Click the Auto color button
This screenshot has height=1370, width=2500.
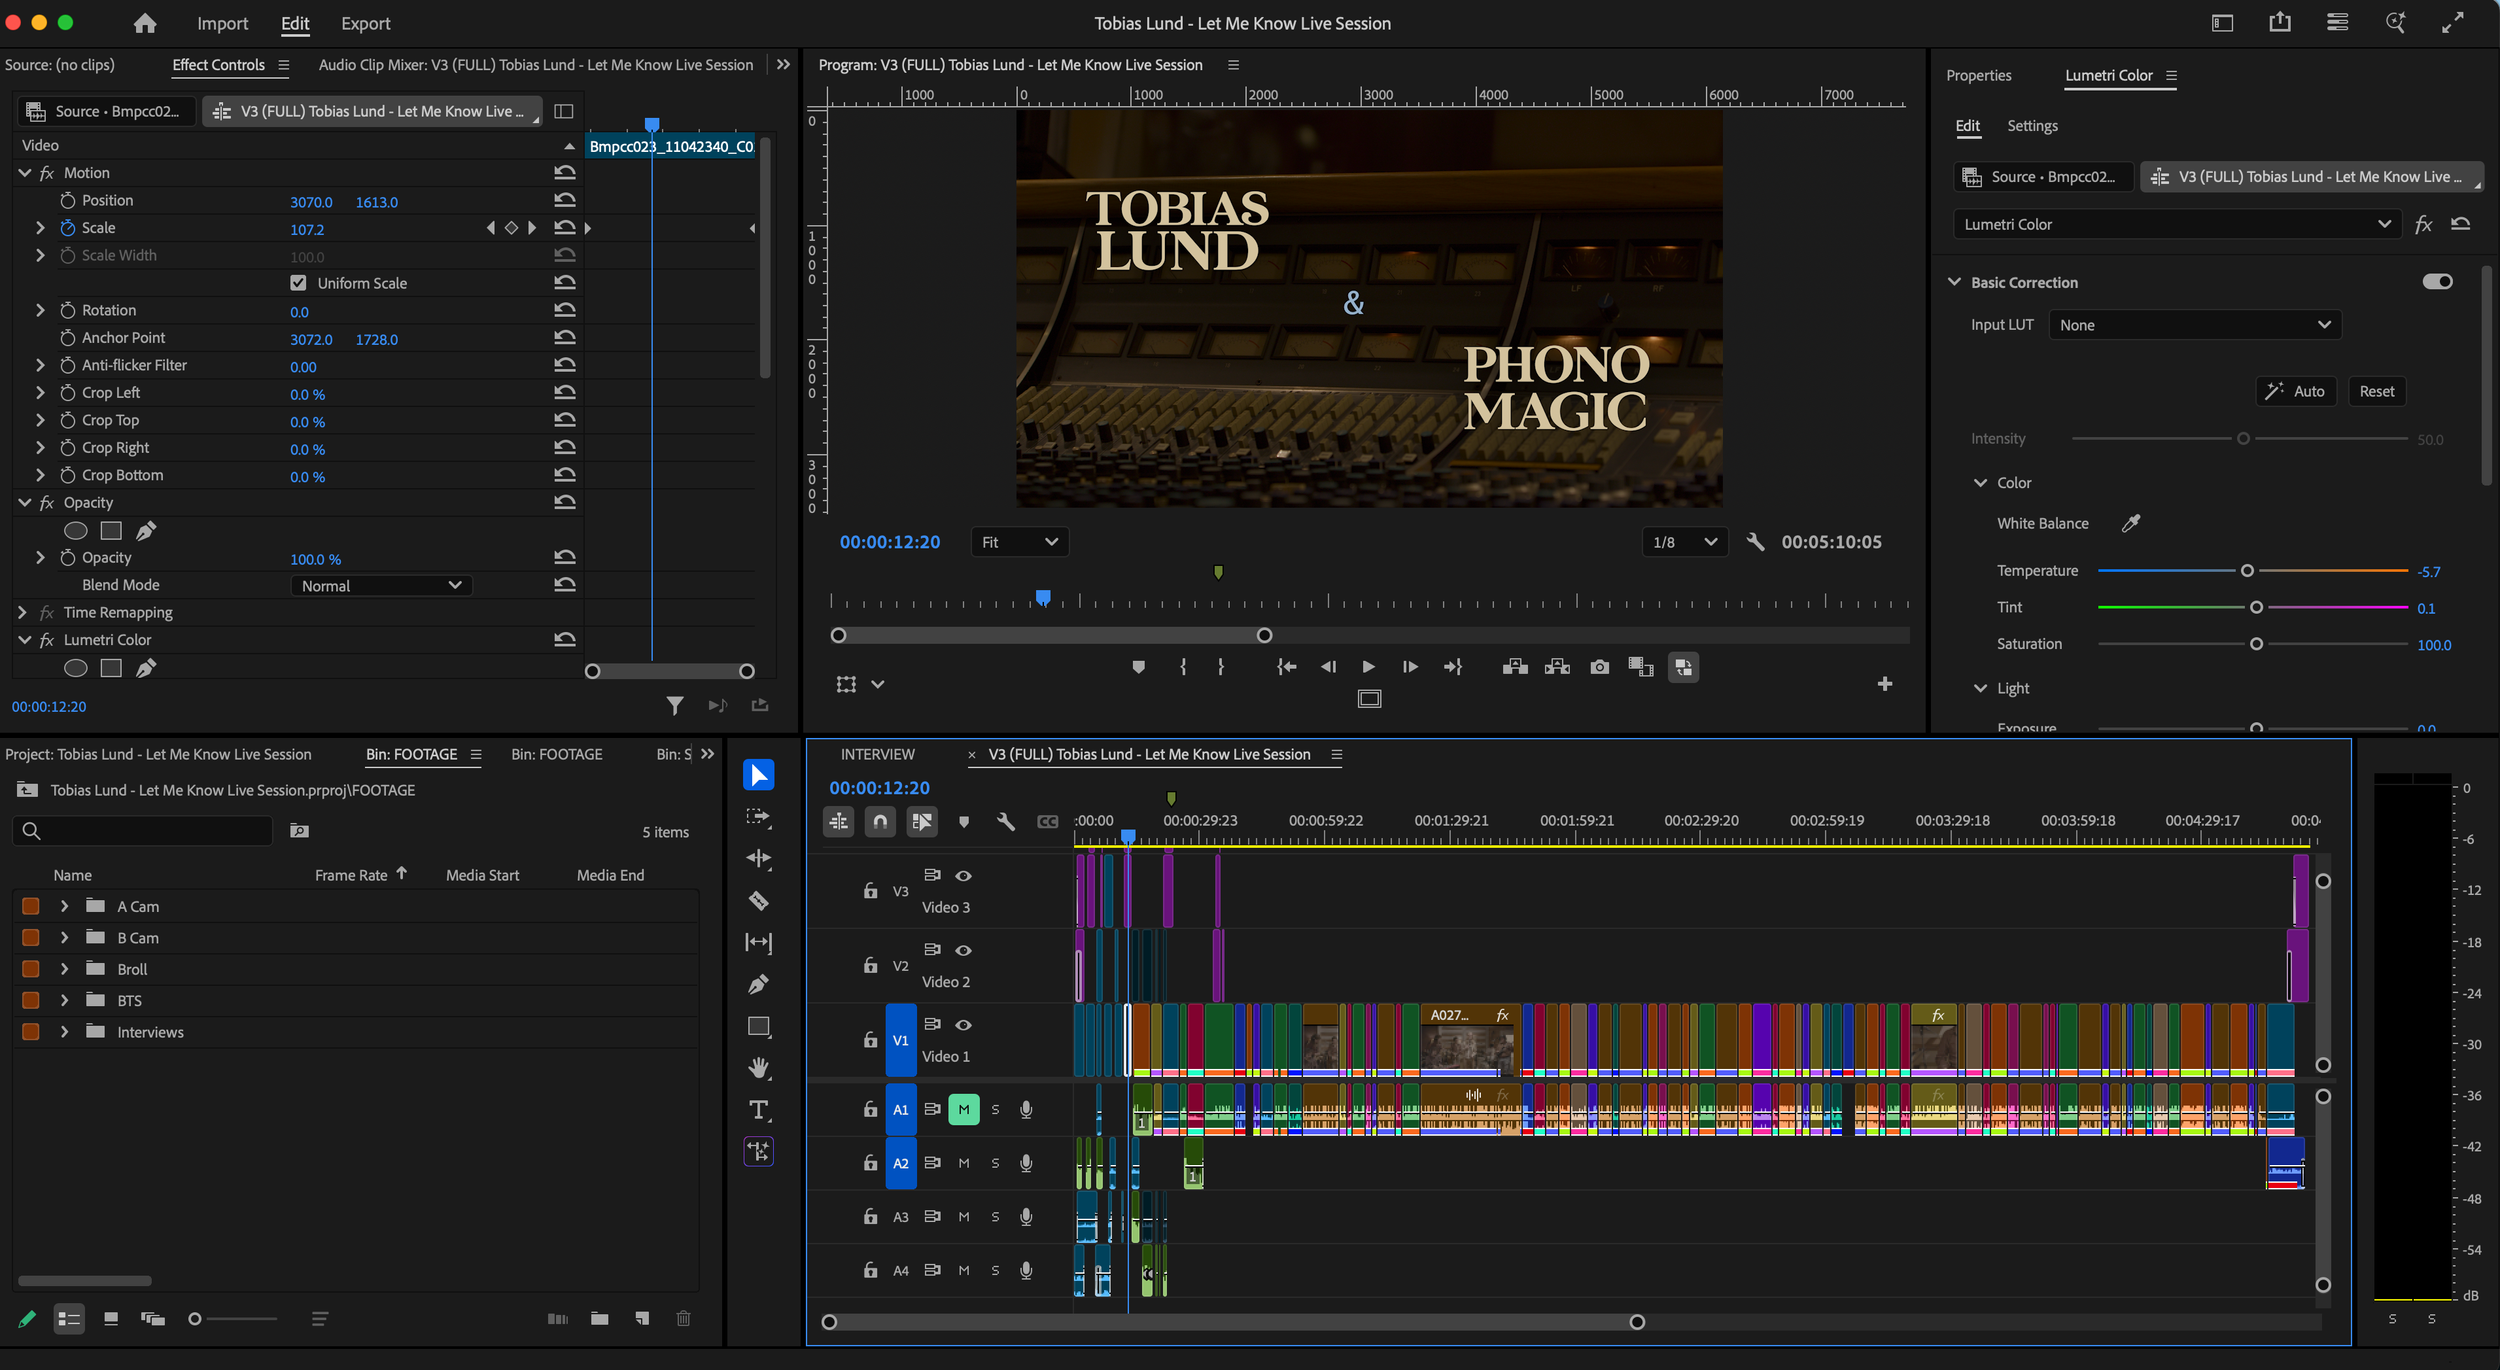tap(2296, 391)
